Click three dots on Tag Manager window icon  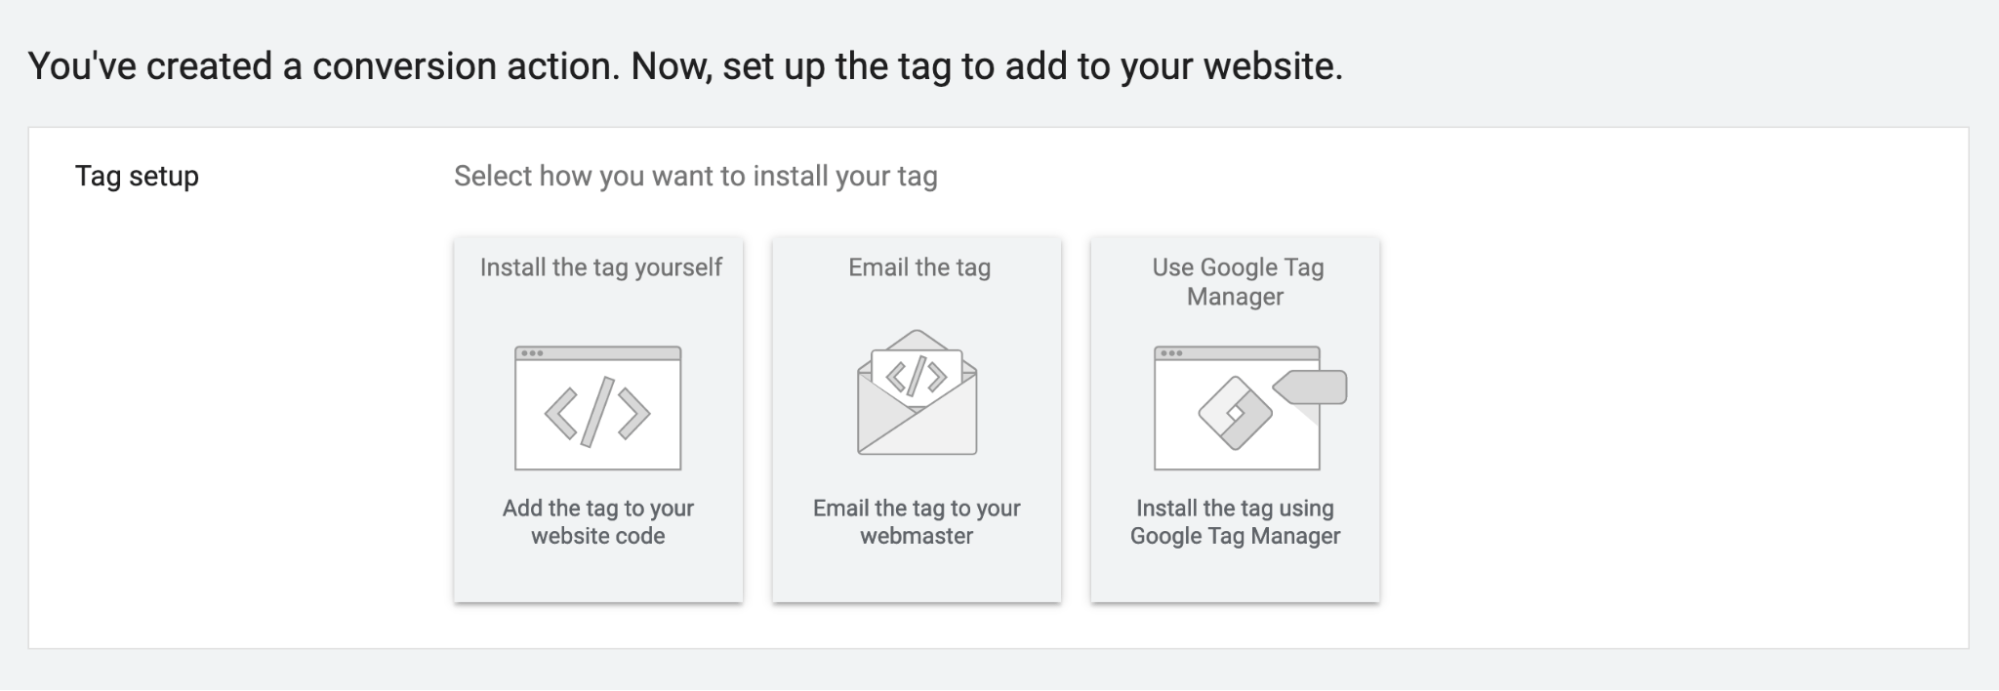[1172, 353]
